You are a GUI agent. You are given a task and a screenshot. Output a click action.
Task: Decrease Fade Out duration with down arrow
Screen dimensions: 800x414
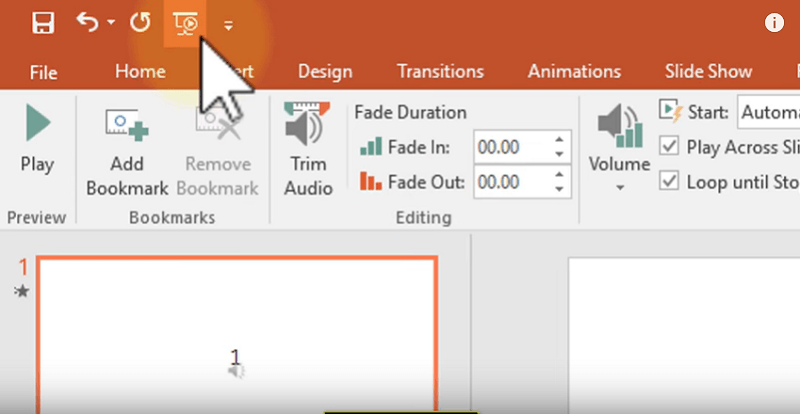tap(560, 189)
